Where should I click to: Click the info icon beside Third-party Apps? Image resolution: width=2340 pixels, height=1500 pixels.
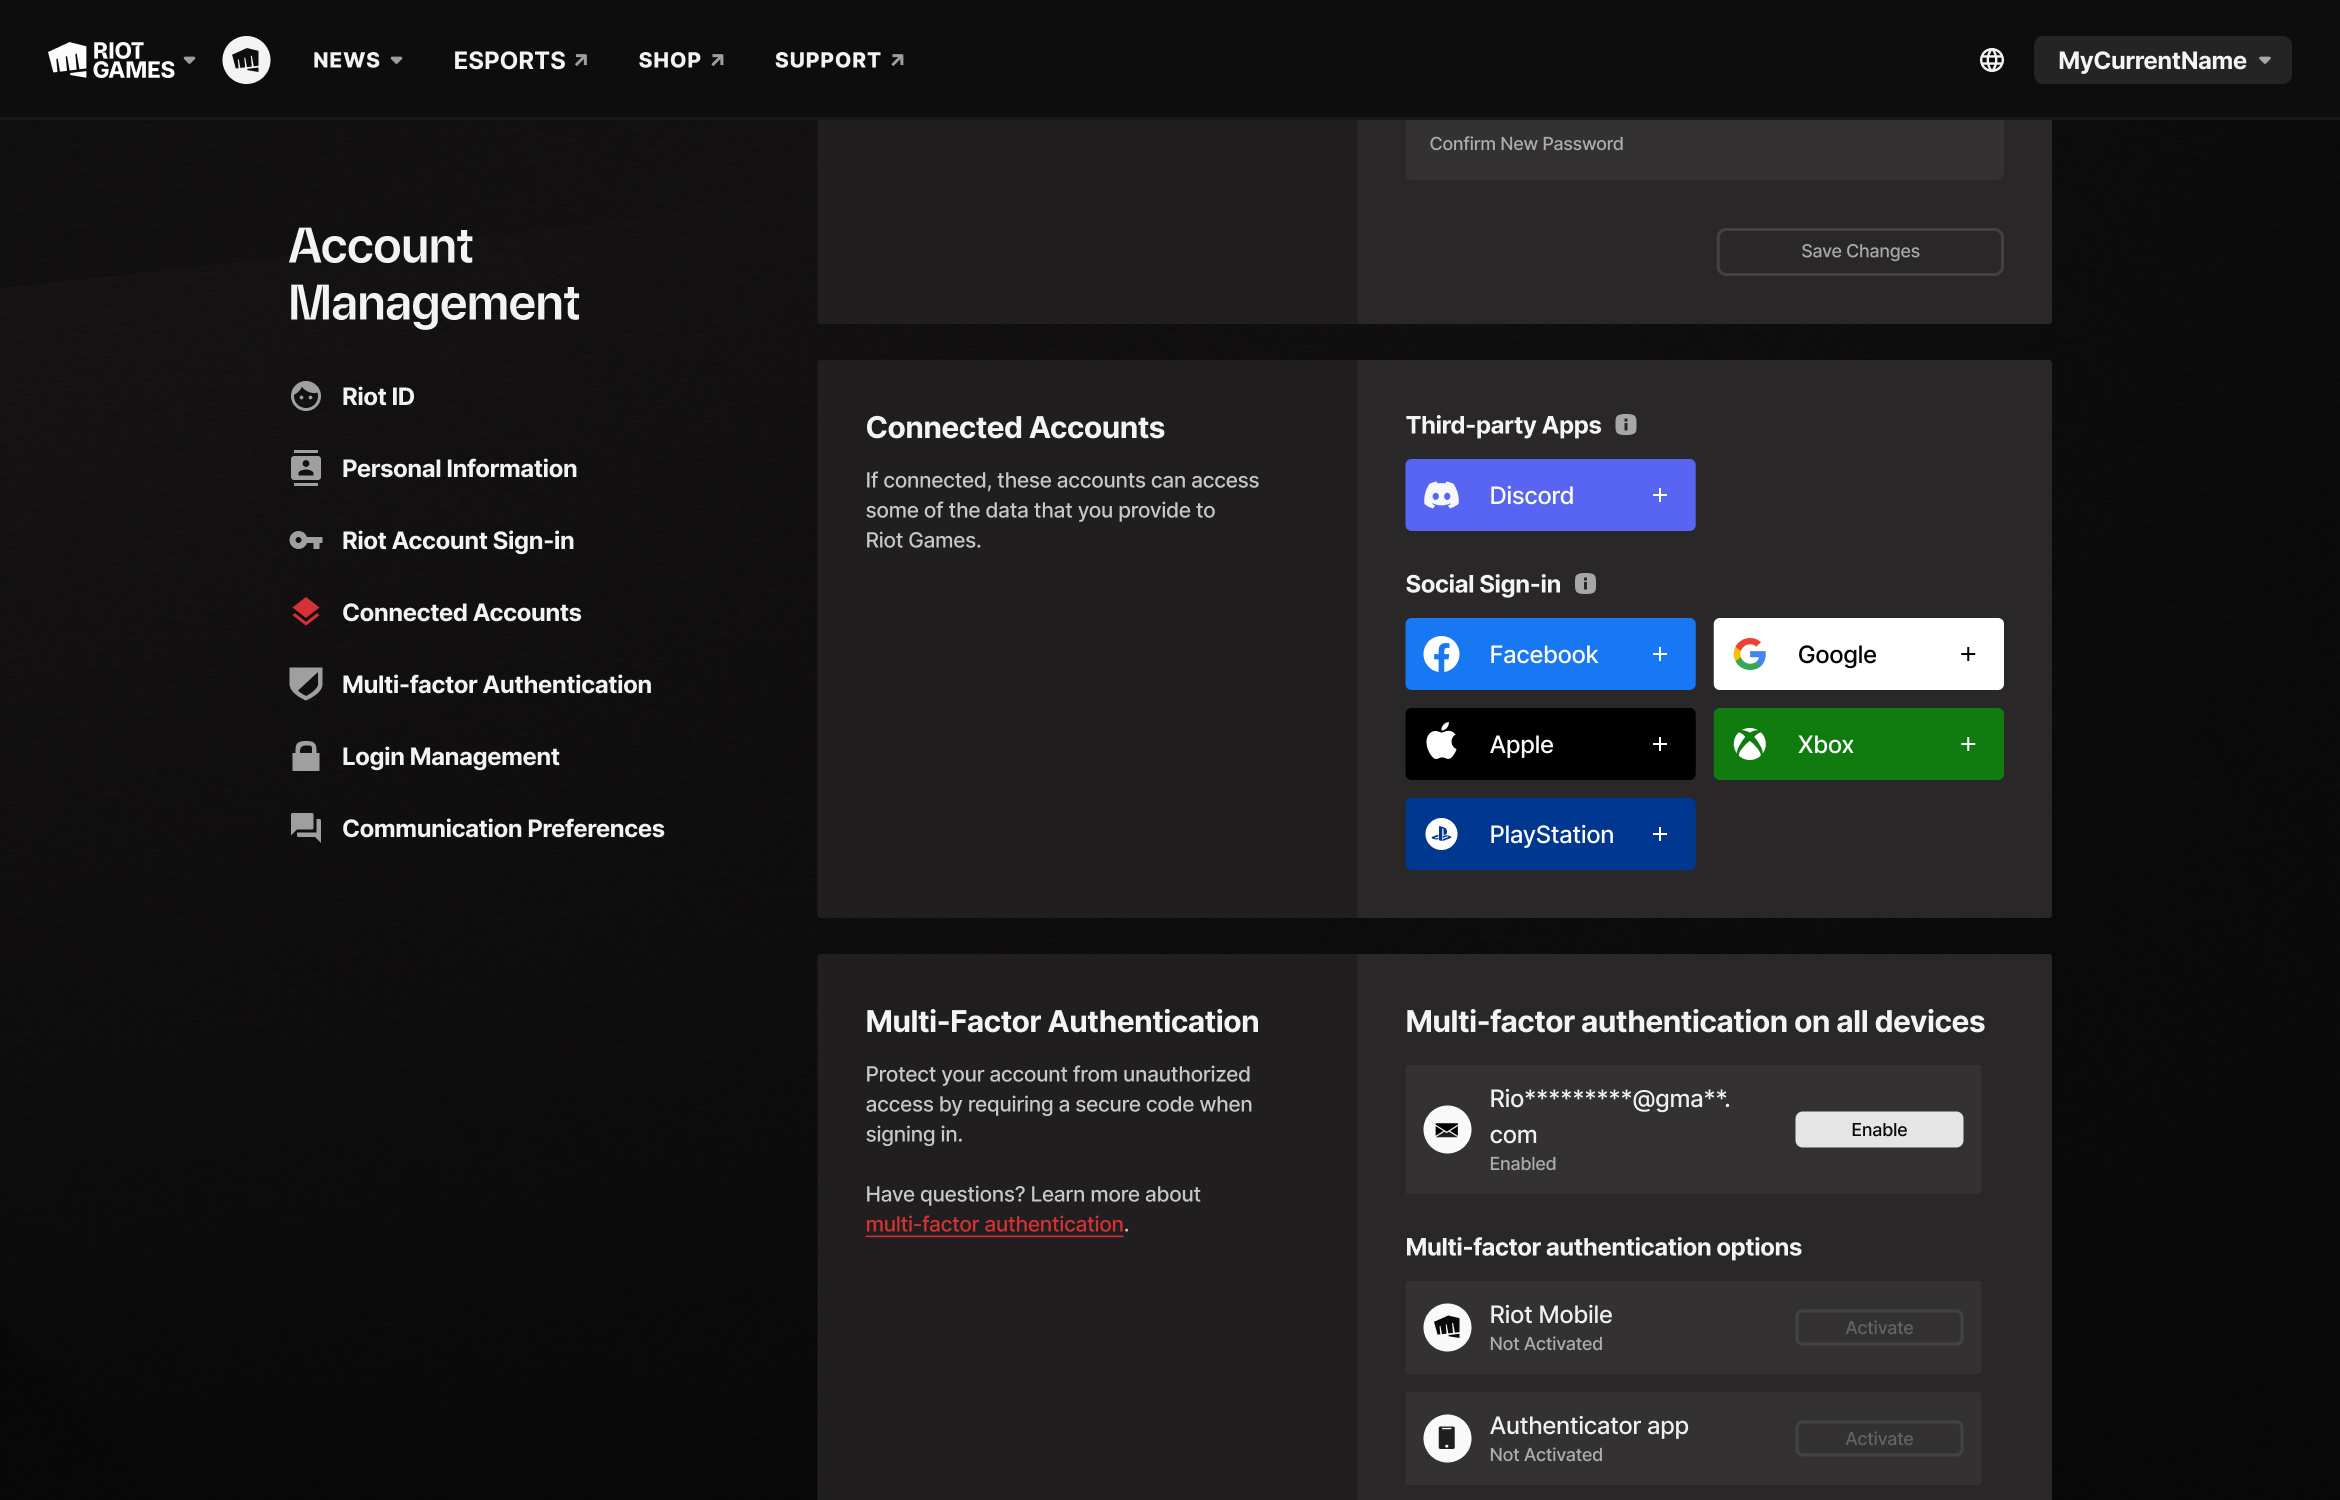click(1626, 424)
